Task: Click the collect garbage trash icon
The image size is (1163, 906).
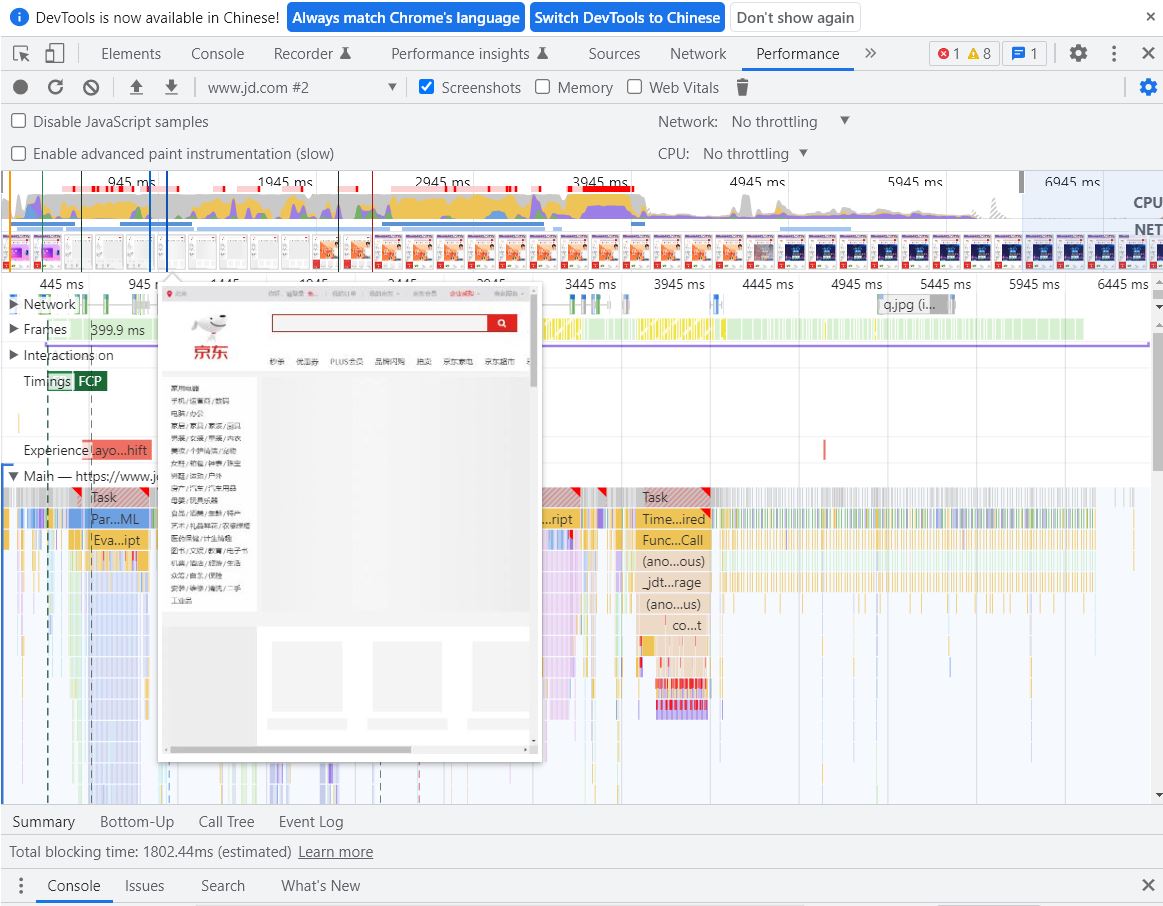Action: pyautogui.click(x=742, y=88)
